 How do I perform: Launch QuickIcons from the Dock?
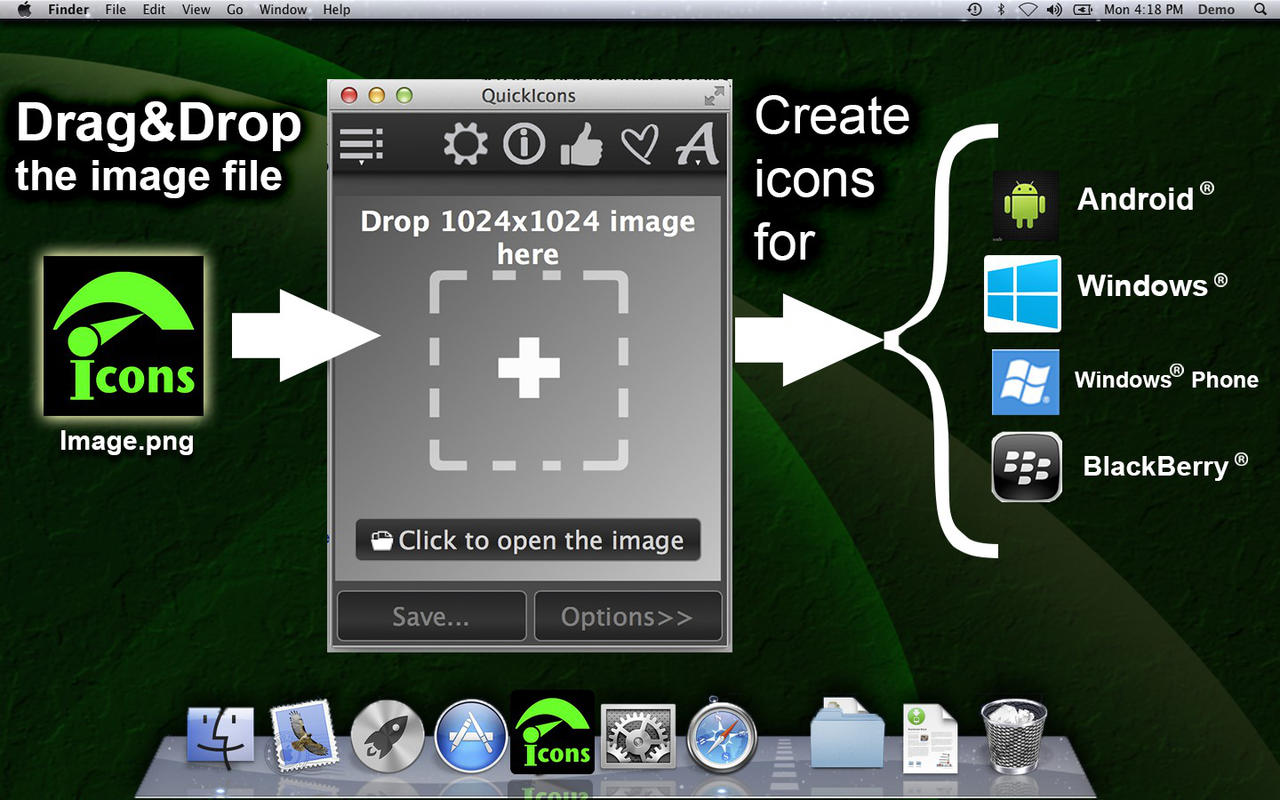(x=551, y=736)
